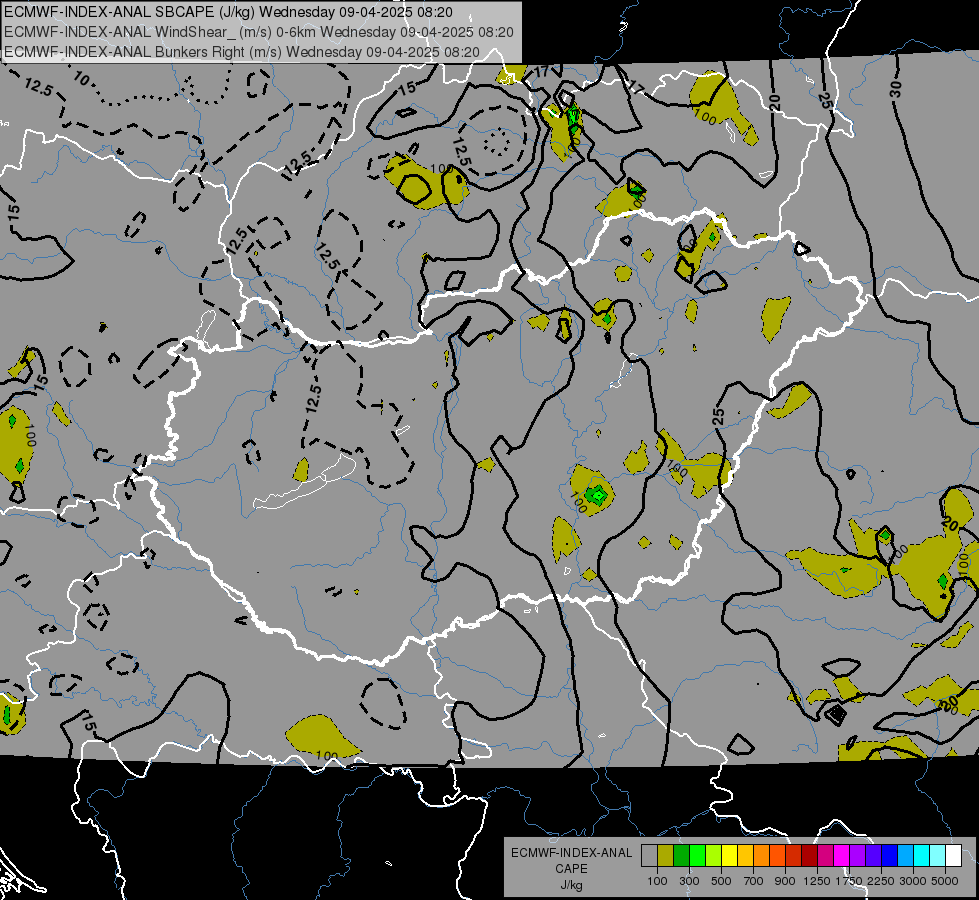Choose the indigo swatch left of 2250
The height and width of the screenshot is (900, 979).
pos(873,855)
